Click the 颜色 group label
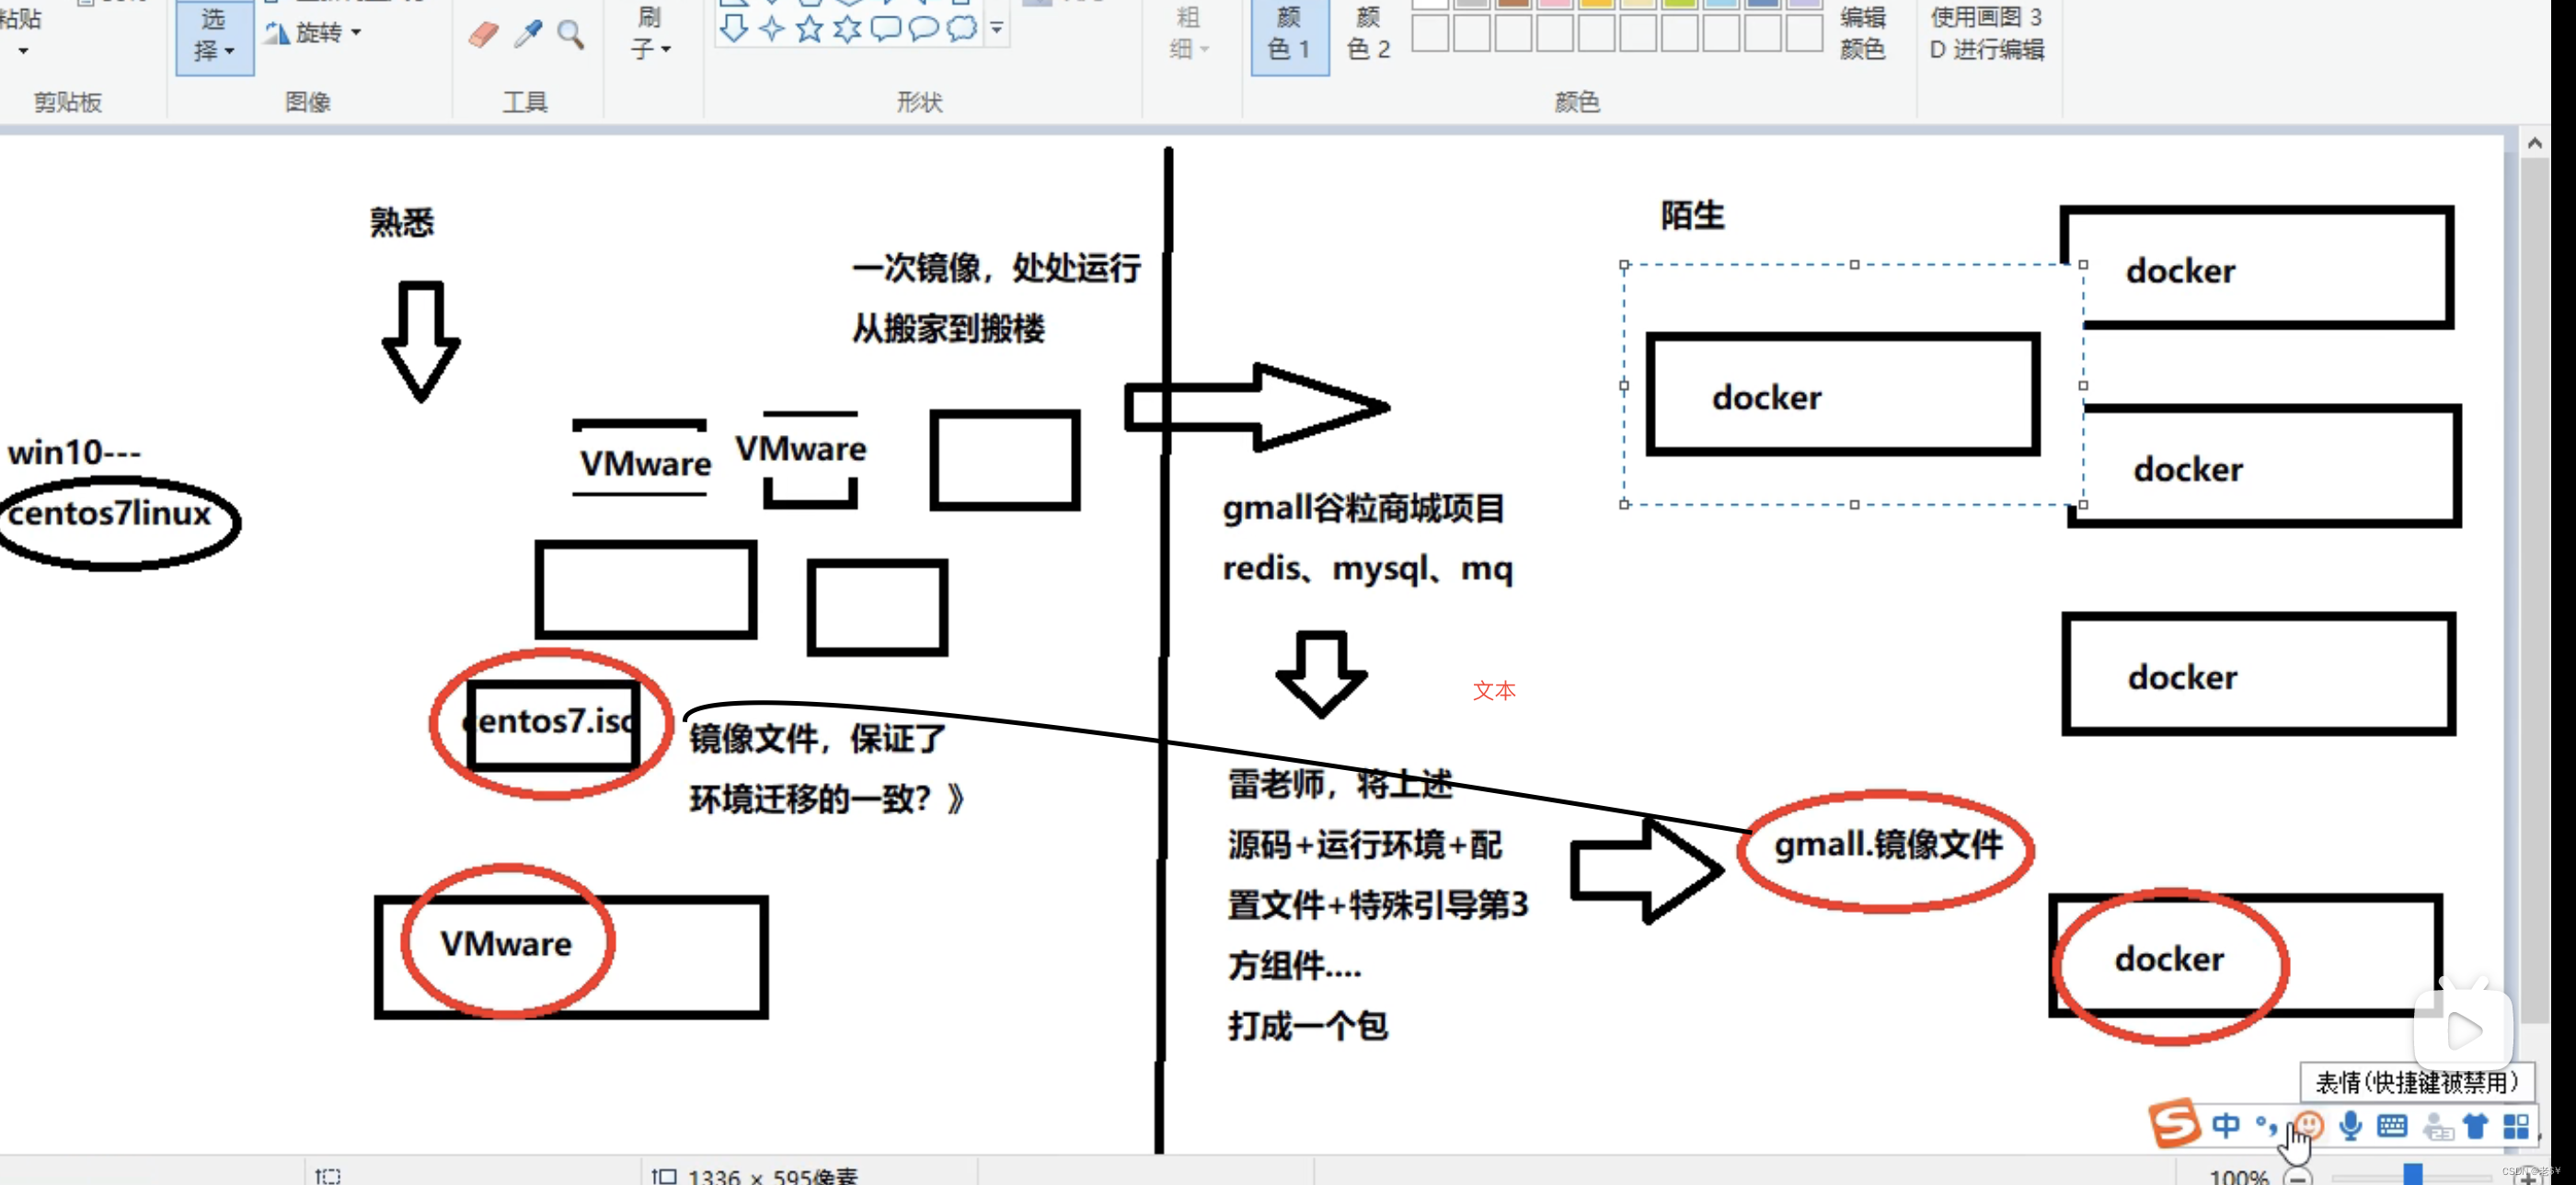The width and height of the screenshot is (2576, 1185). pyautogui.click(x=1577, y=102)
